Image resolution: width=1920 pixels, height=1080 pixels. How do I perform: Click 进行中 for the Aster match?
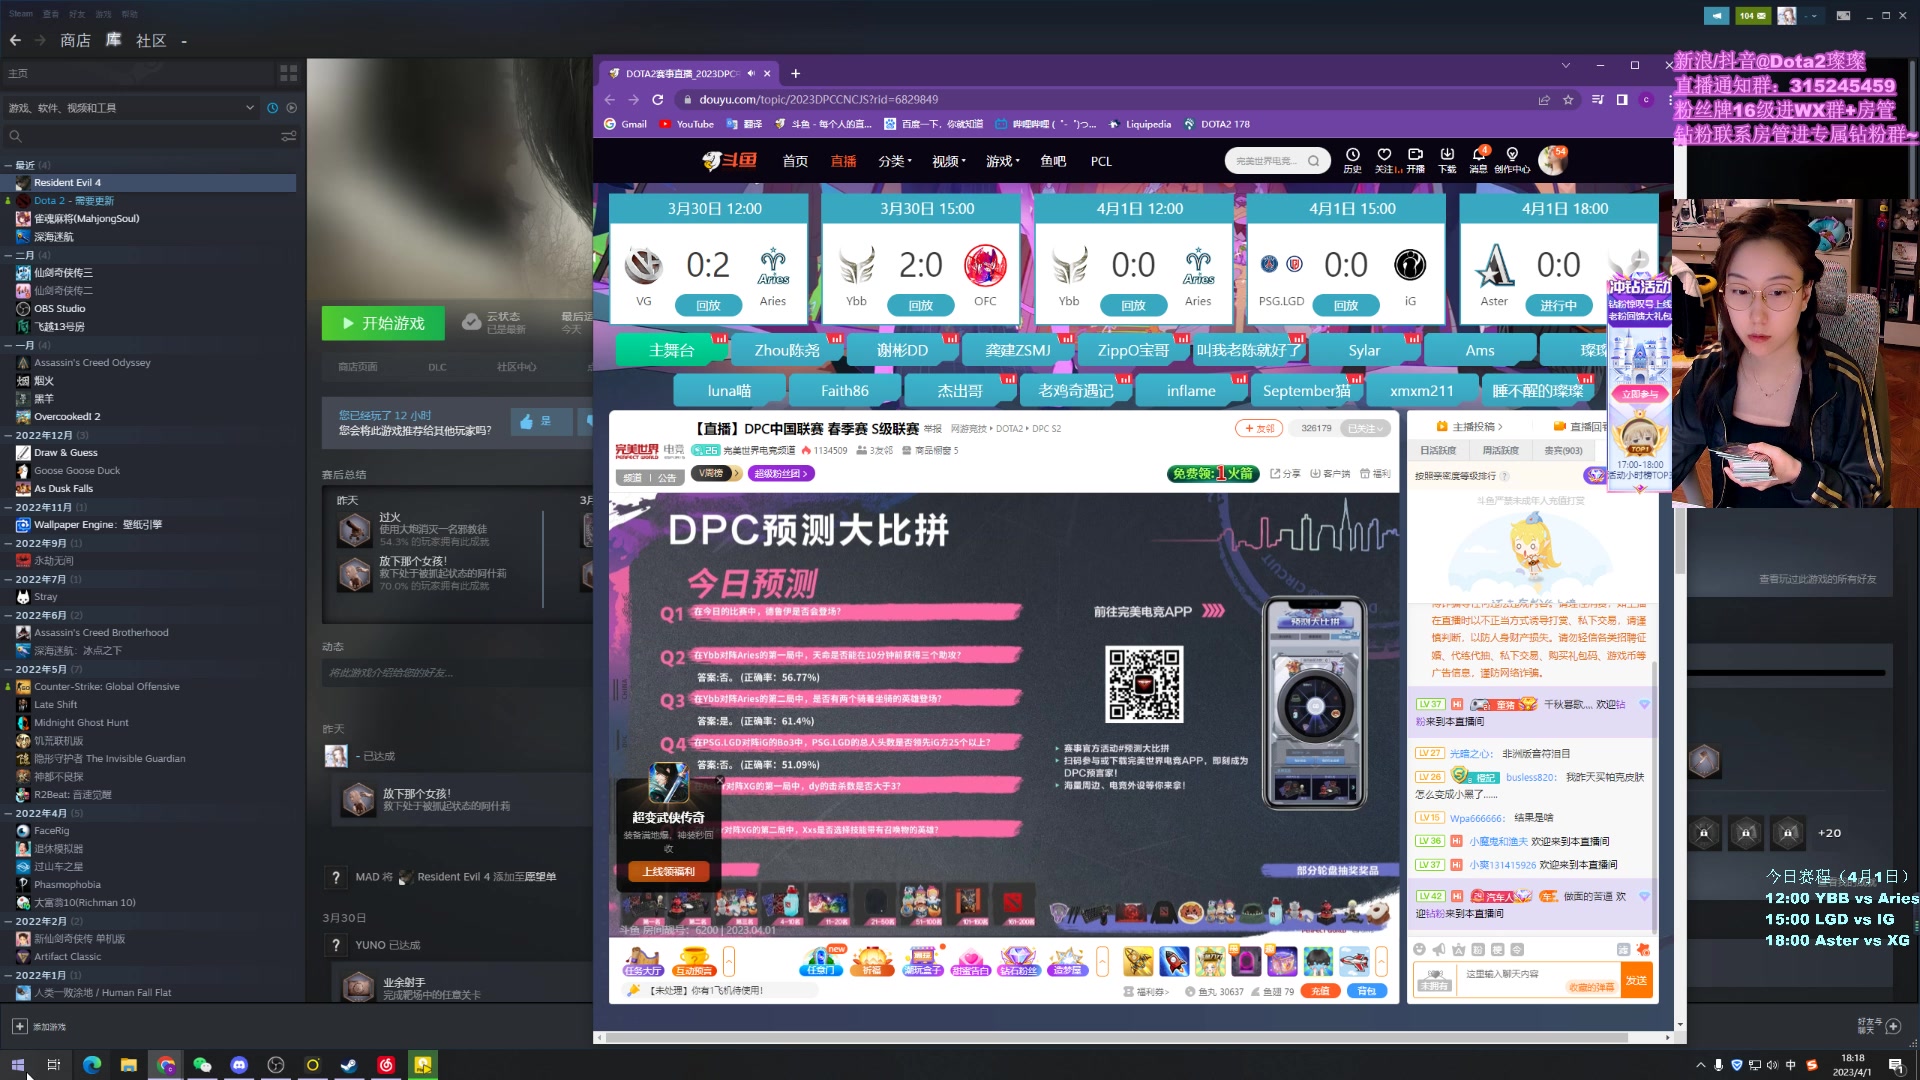coord(1558,306)
